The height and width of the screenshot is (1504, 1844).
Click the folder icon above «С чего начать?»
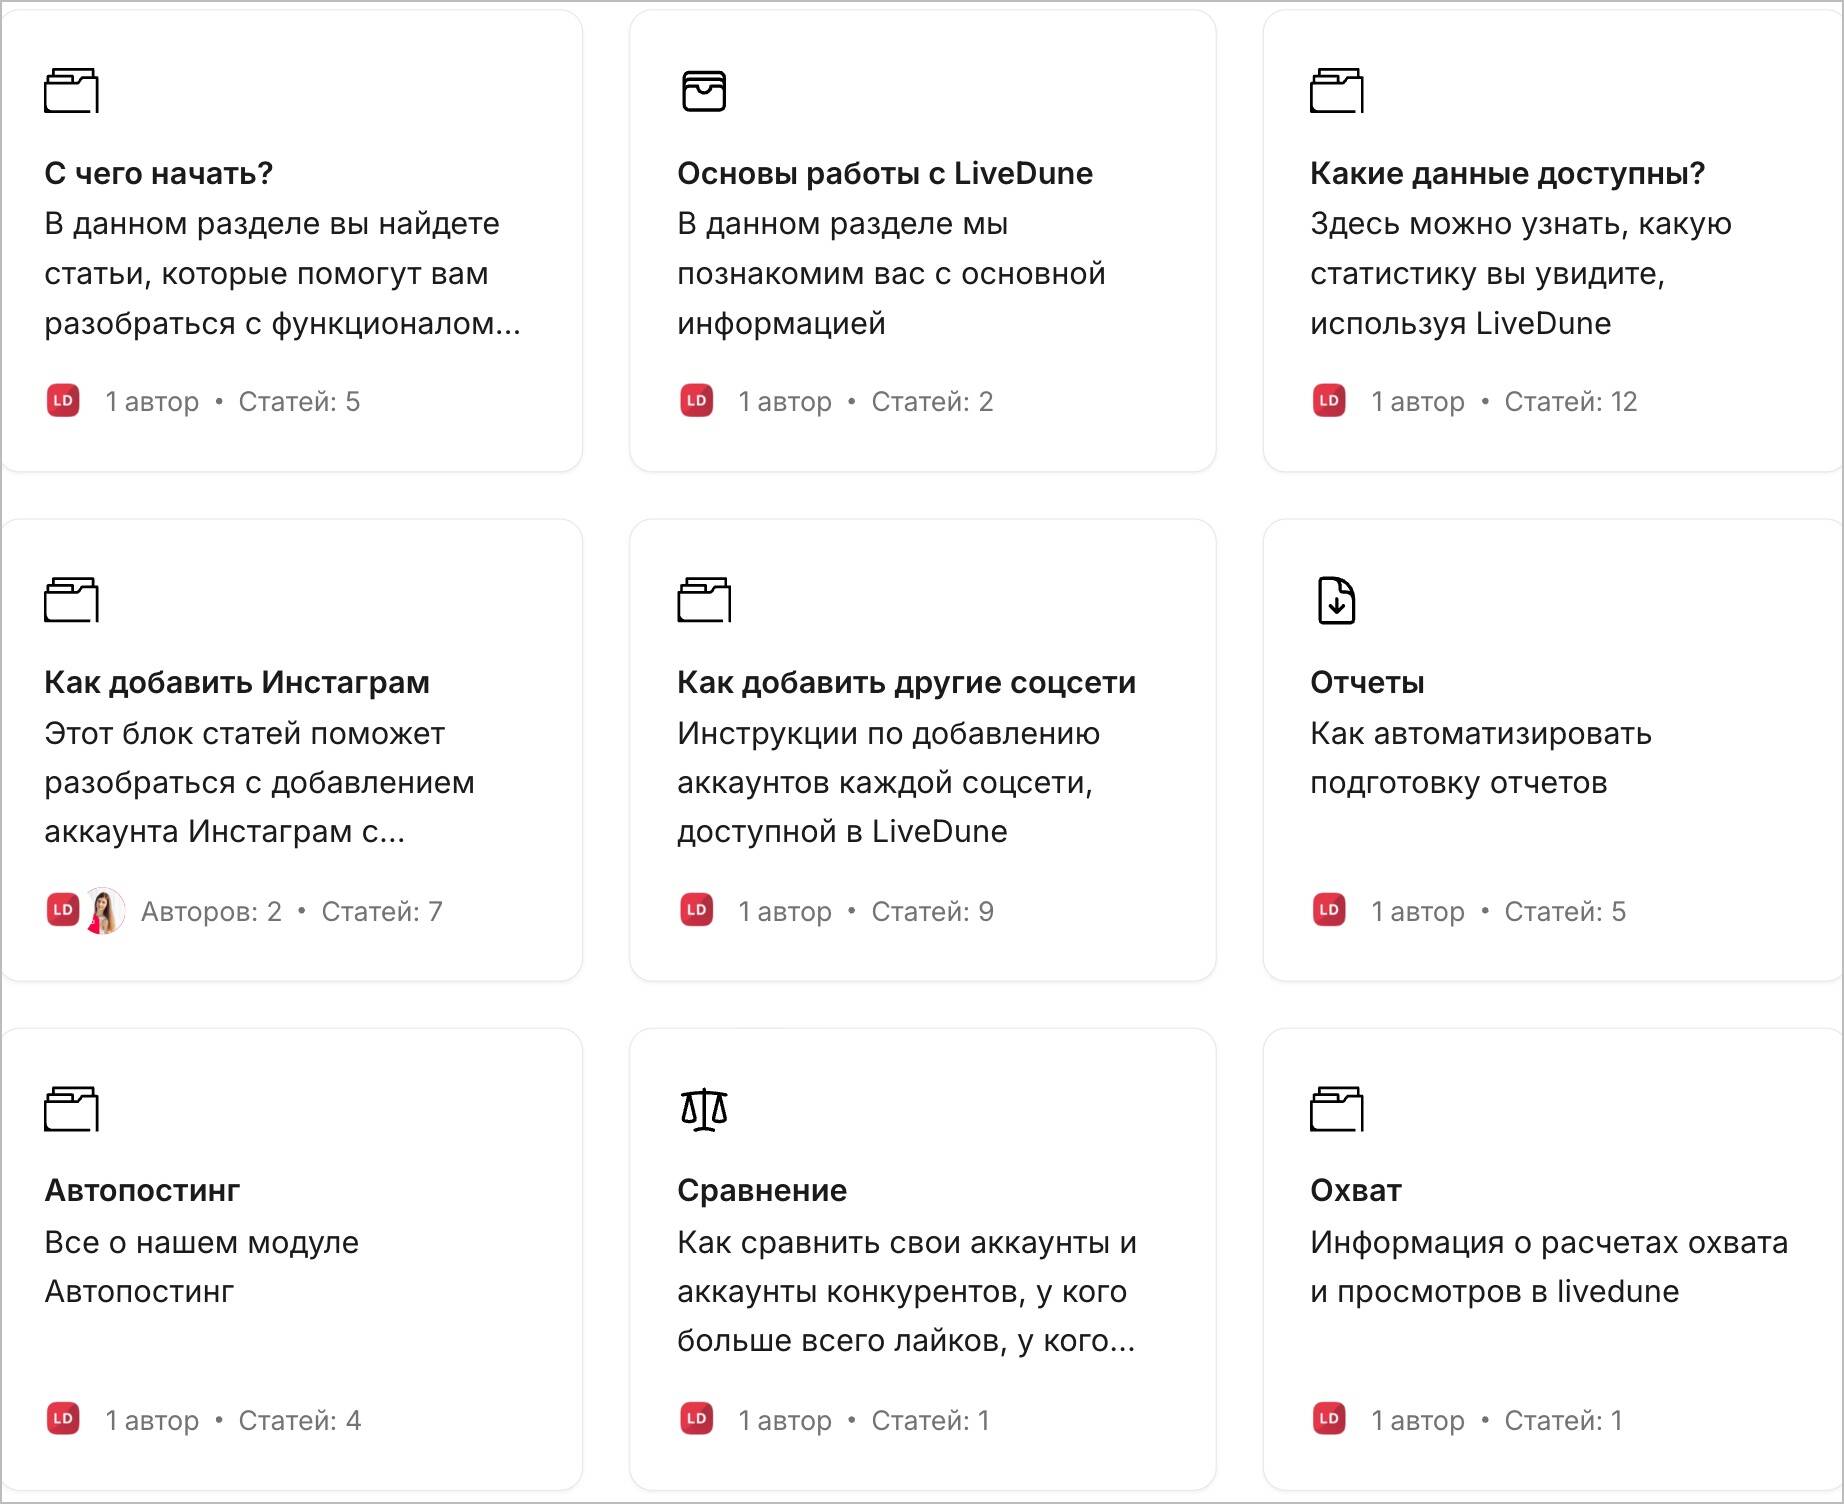71,91
